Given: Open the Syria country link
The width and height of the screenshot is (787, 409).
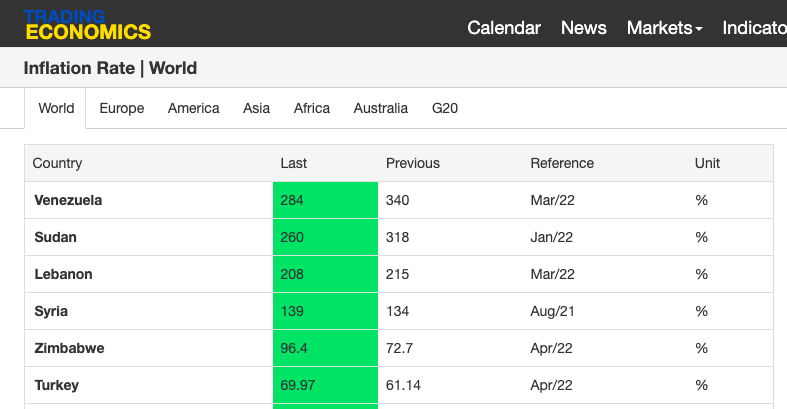Looking at the screenshot, I should click(x=51, y=312).
